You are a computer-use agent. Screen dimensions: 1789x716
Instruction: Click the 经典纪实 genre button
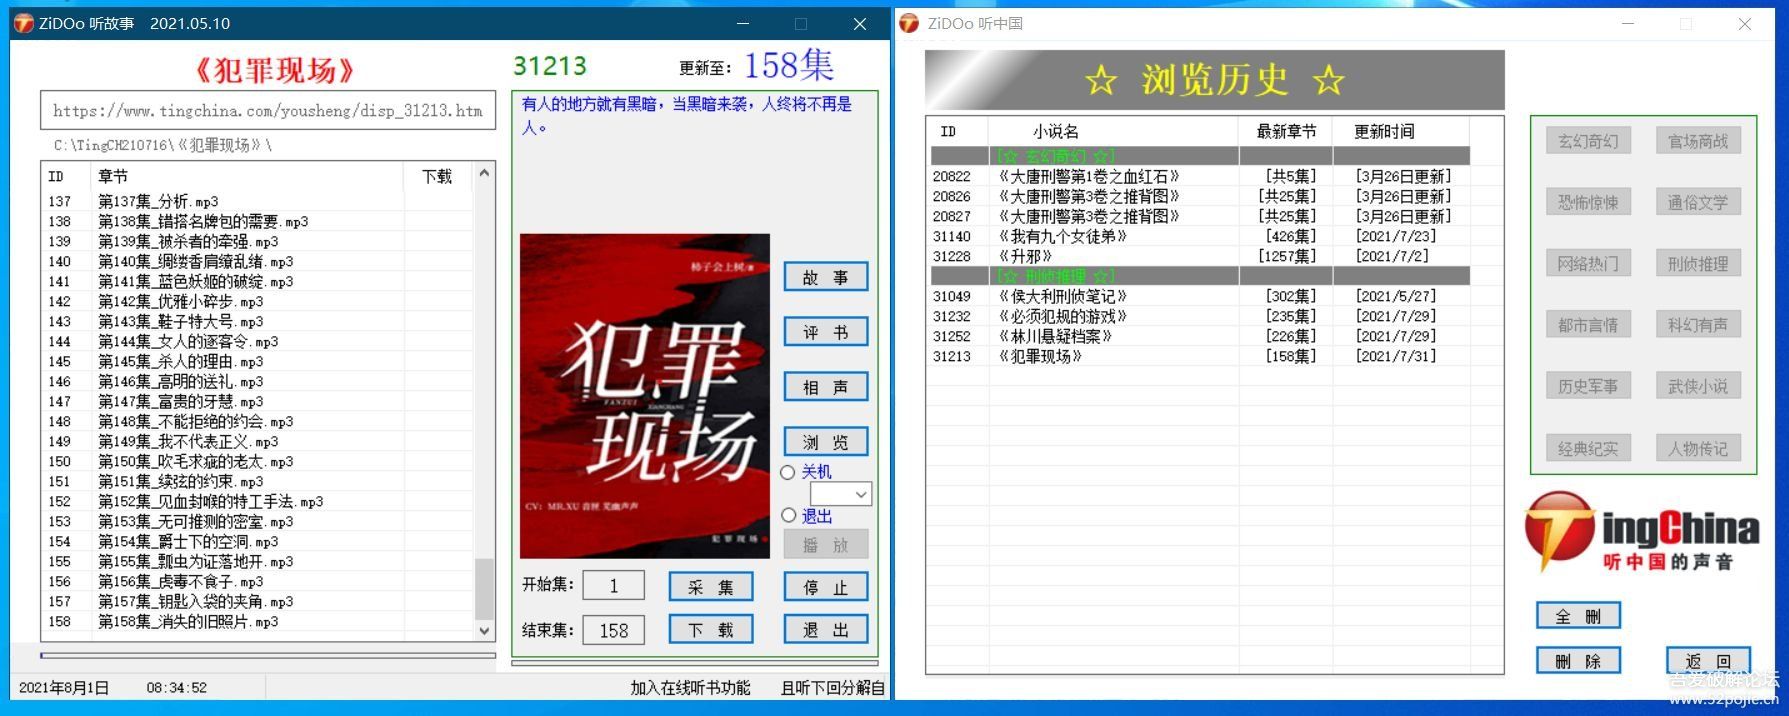tap(1588, 448)
